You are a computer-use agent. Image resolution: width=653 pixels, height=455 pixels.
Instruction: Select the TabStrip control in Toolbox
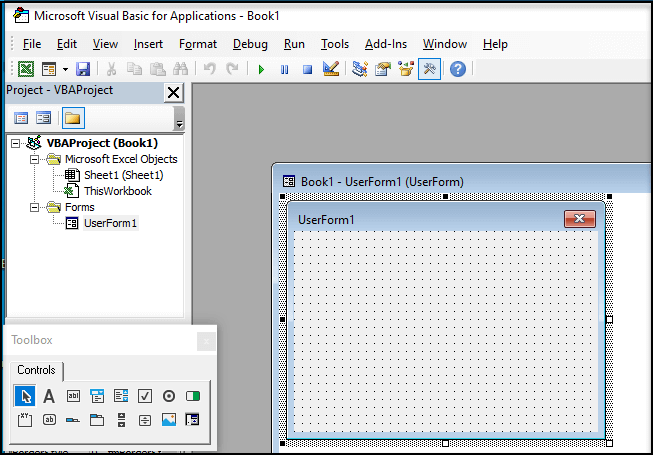73,420
